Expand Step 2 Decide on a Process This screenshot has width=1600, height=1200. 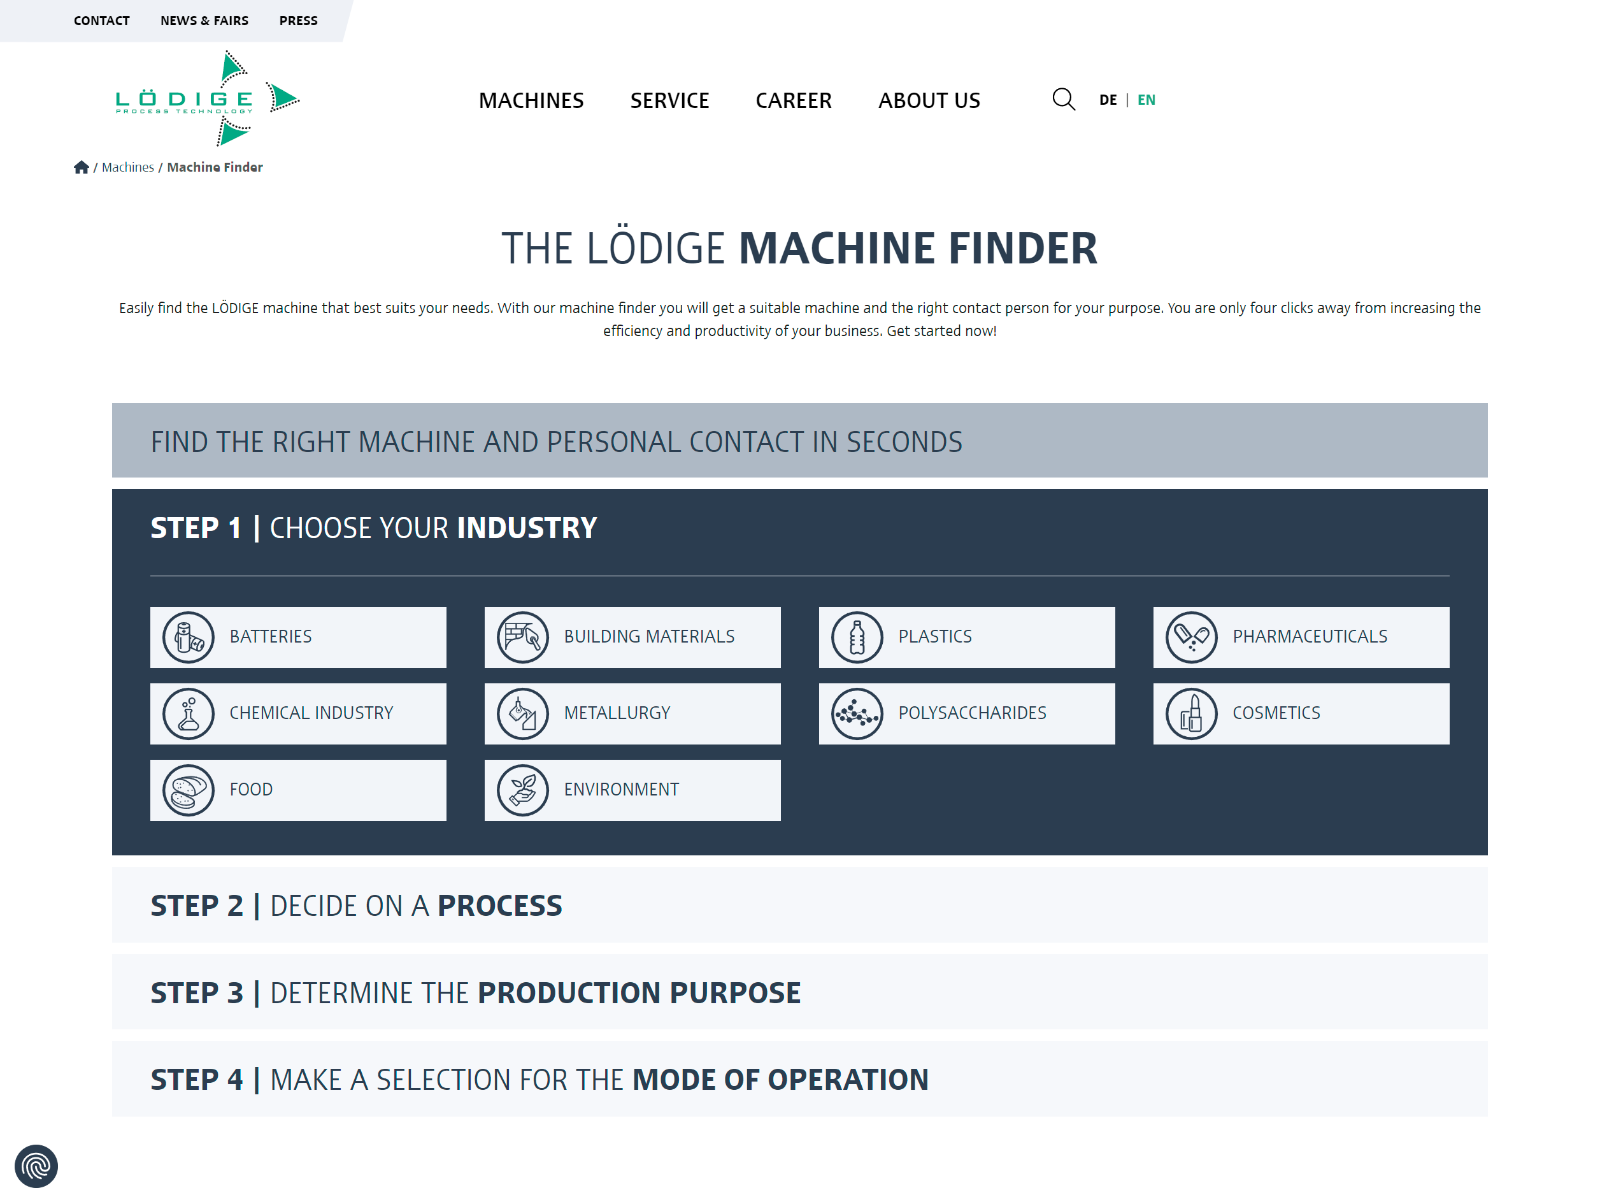(x=800, y=905)
